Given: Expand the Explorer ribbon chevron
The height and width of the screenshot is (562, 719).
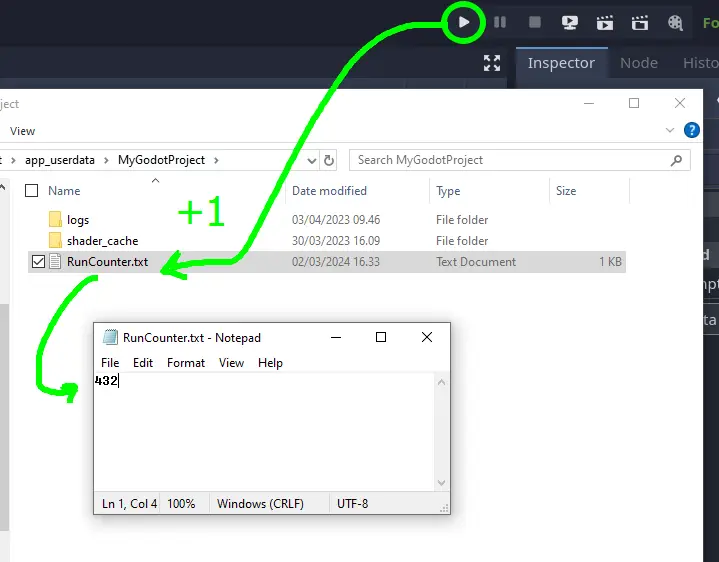Looking at the screenshot, I should 669,130.
